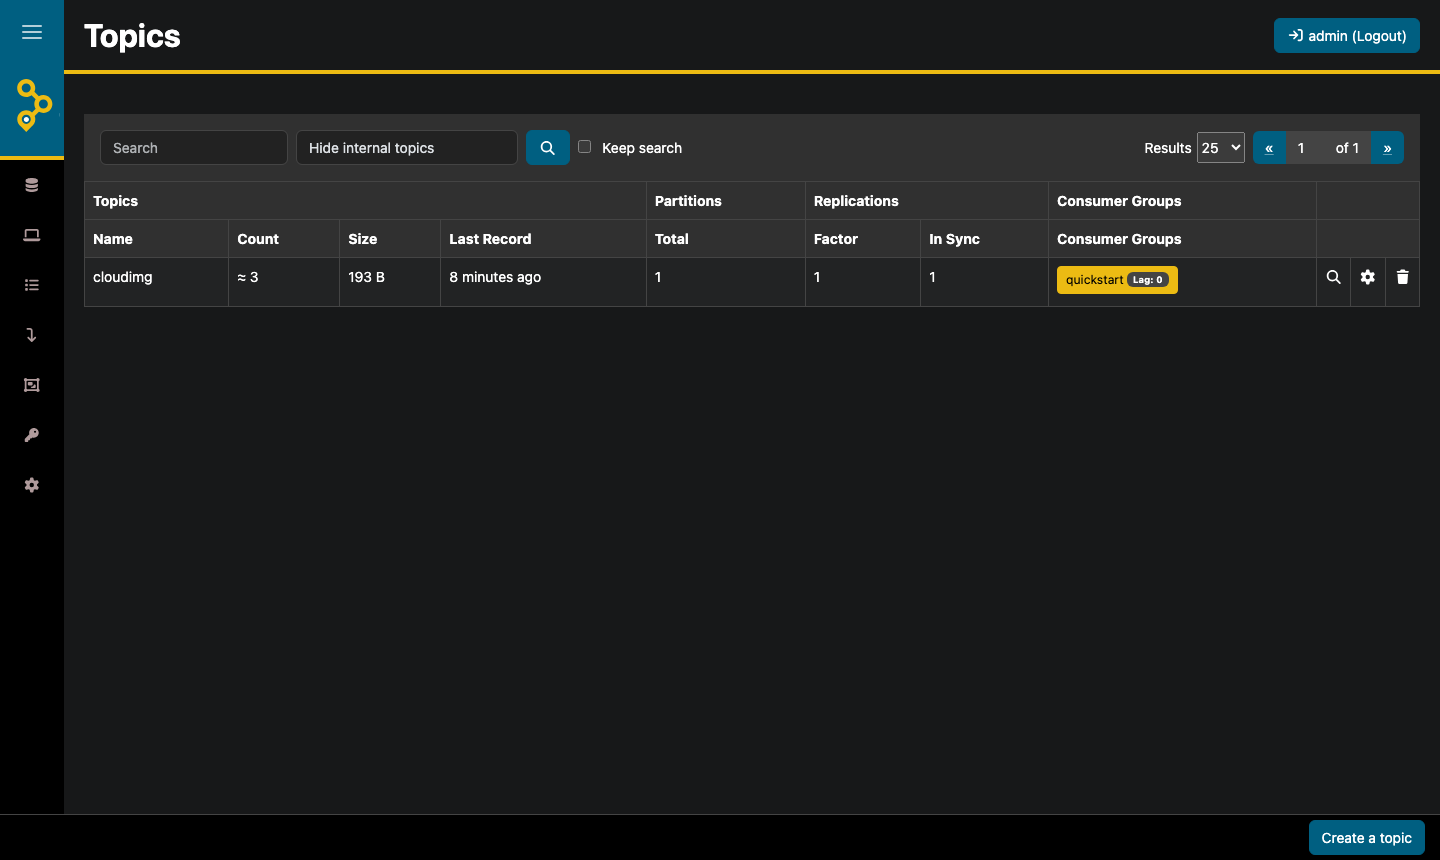Toggle the hamburger sidebar menu
Screen dimensions: 1440x860
pyautogui.click(x=32, y=32)
